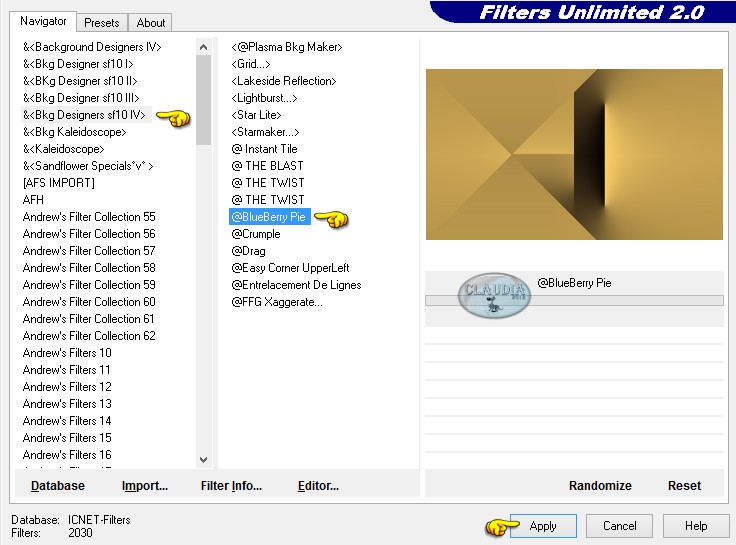This screenshot has width=736, height=545.
Task: Select &<Kaleidoscope> category
Action: (x=63, y=149)
